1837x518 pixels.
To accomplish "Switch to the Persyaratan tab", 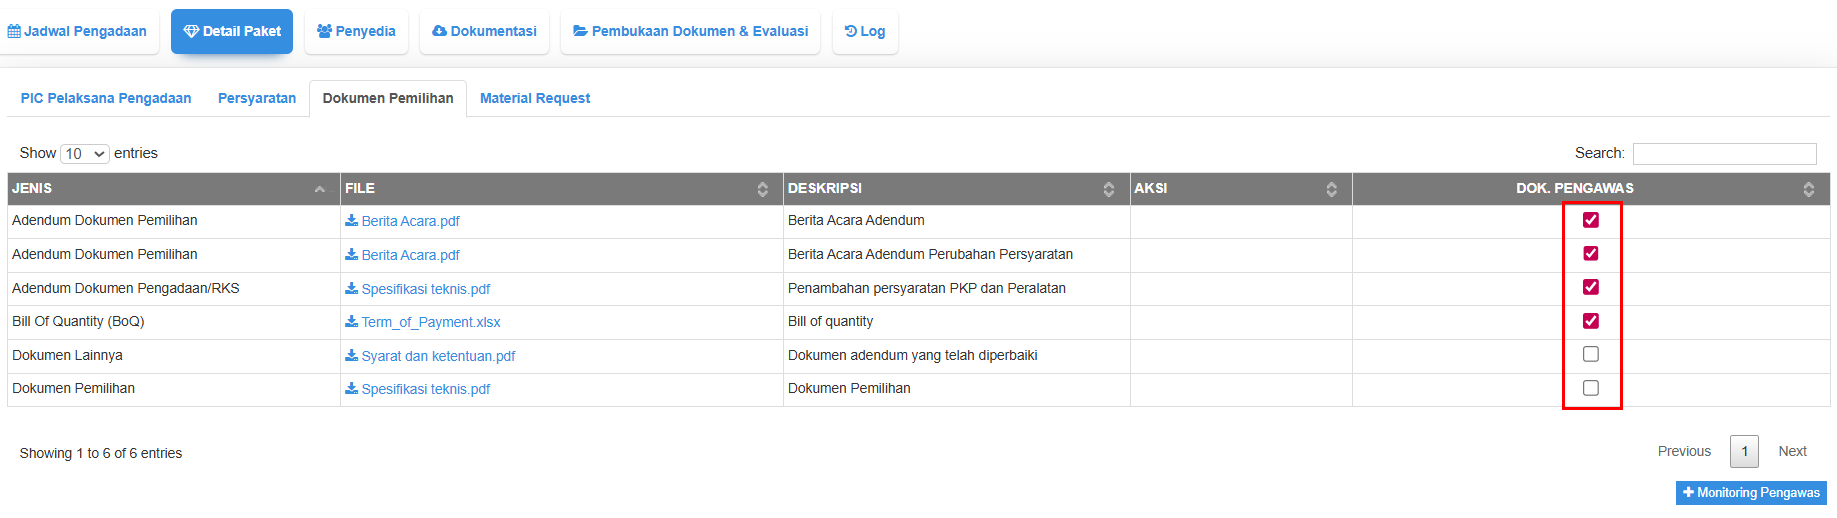I will (257, 98).
